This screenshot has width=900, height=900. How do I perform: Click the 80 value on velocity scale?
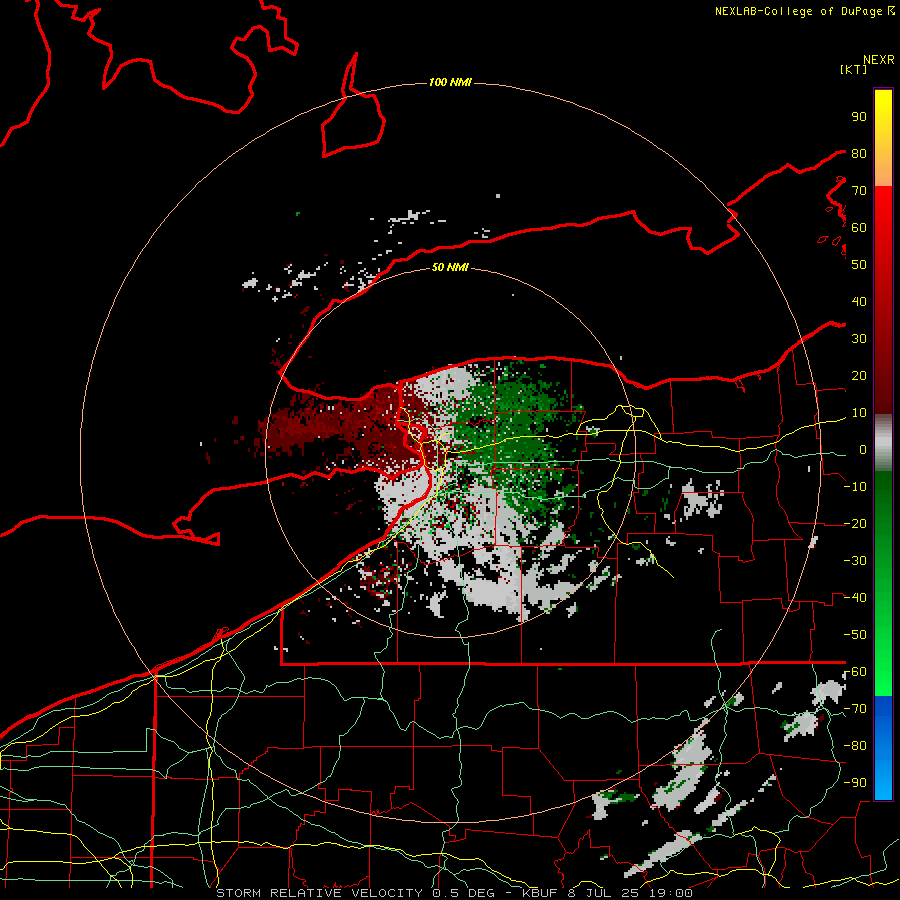coord(859,153)
